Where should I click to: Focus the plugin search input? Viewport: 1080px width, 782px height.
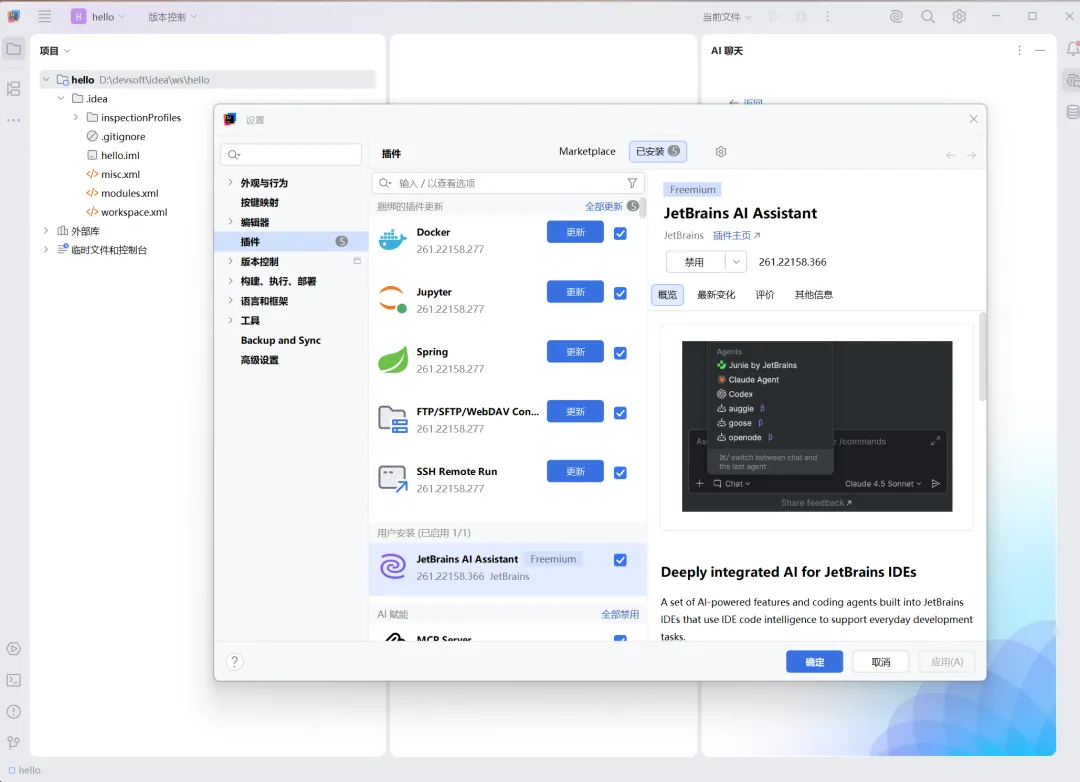508,183
